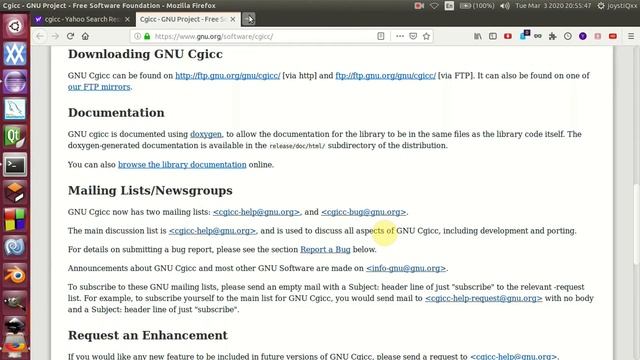
Task: Toggle reader view in address bar
Action: coord(381,36)
